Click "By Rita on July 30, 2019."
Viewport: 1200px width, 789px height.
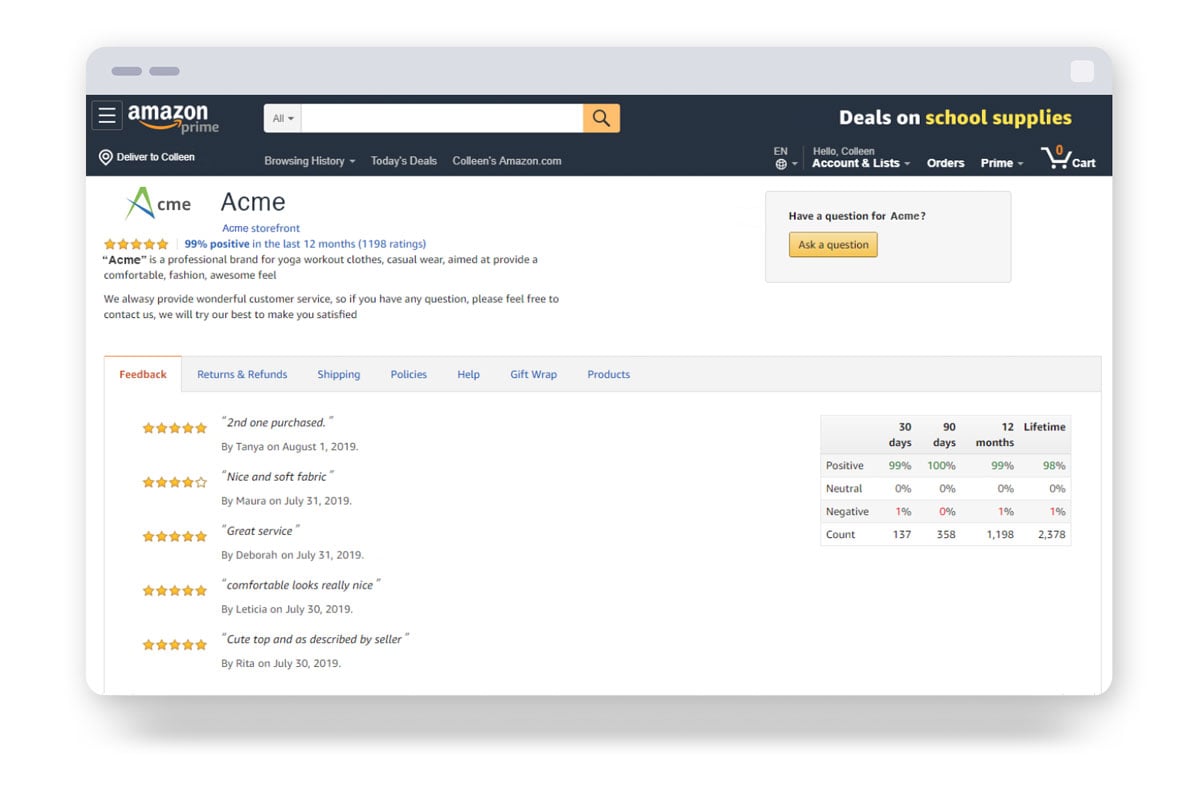click(281, 664)
